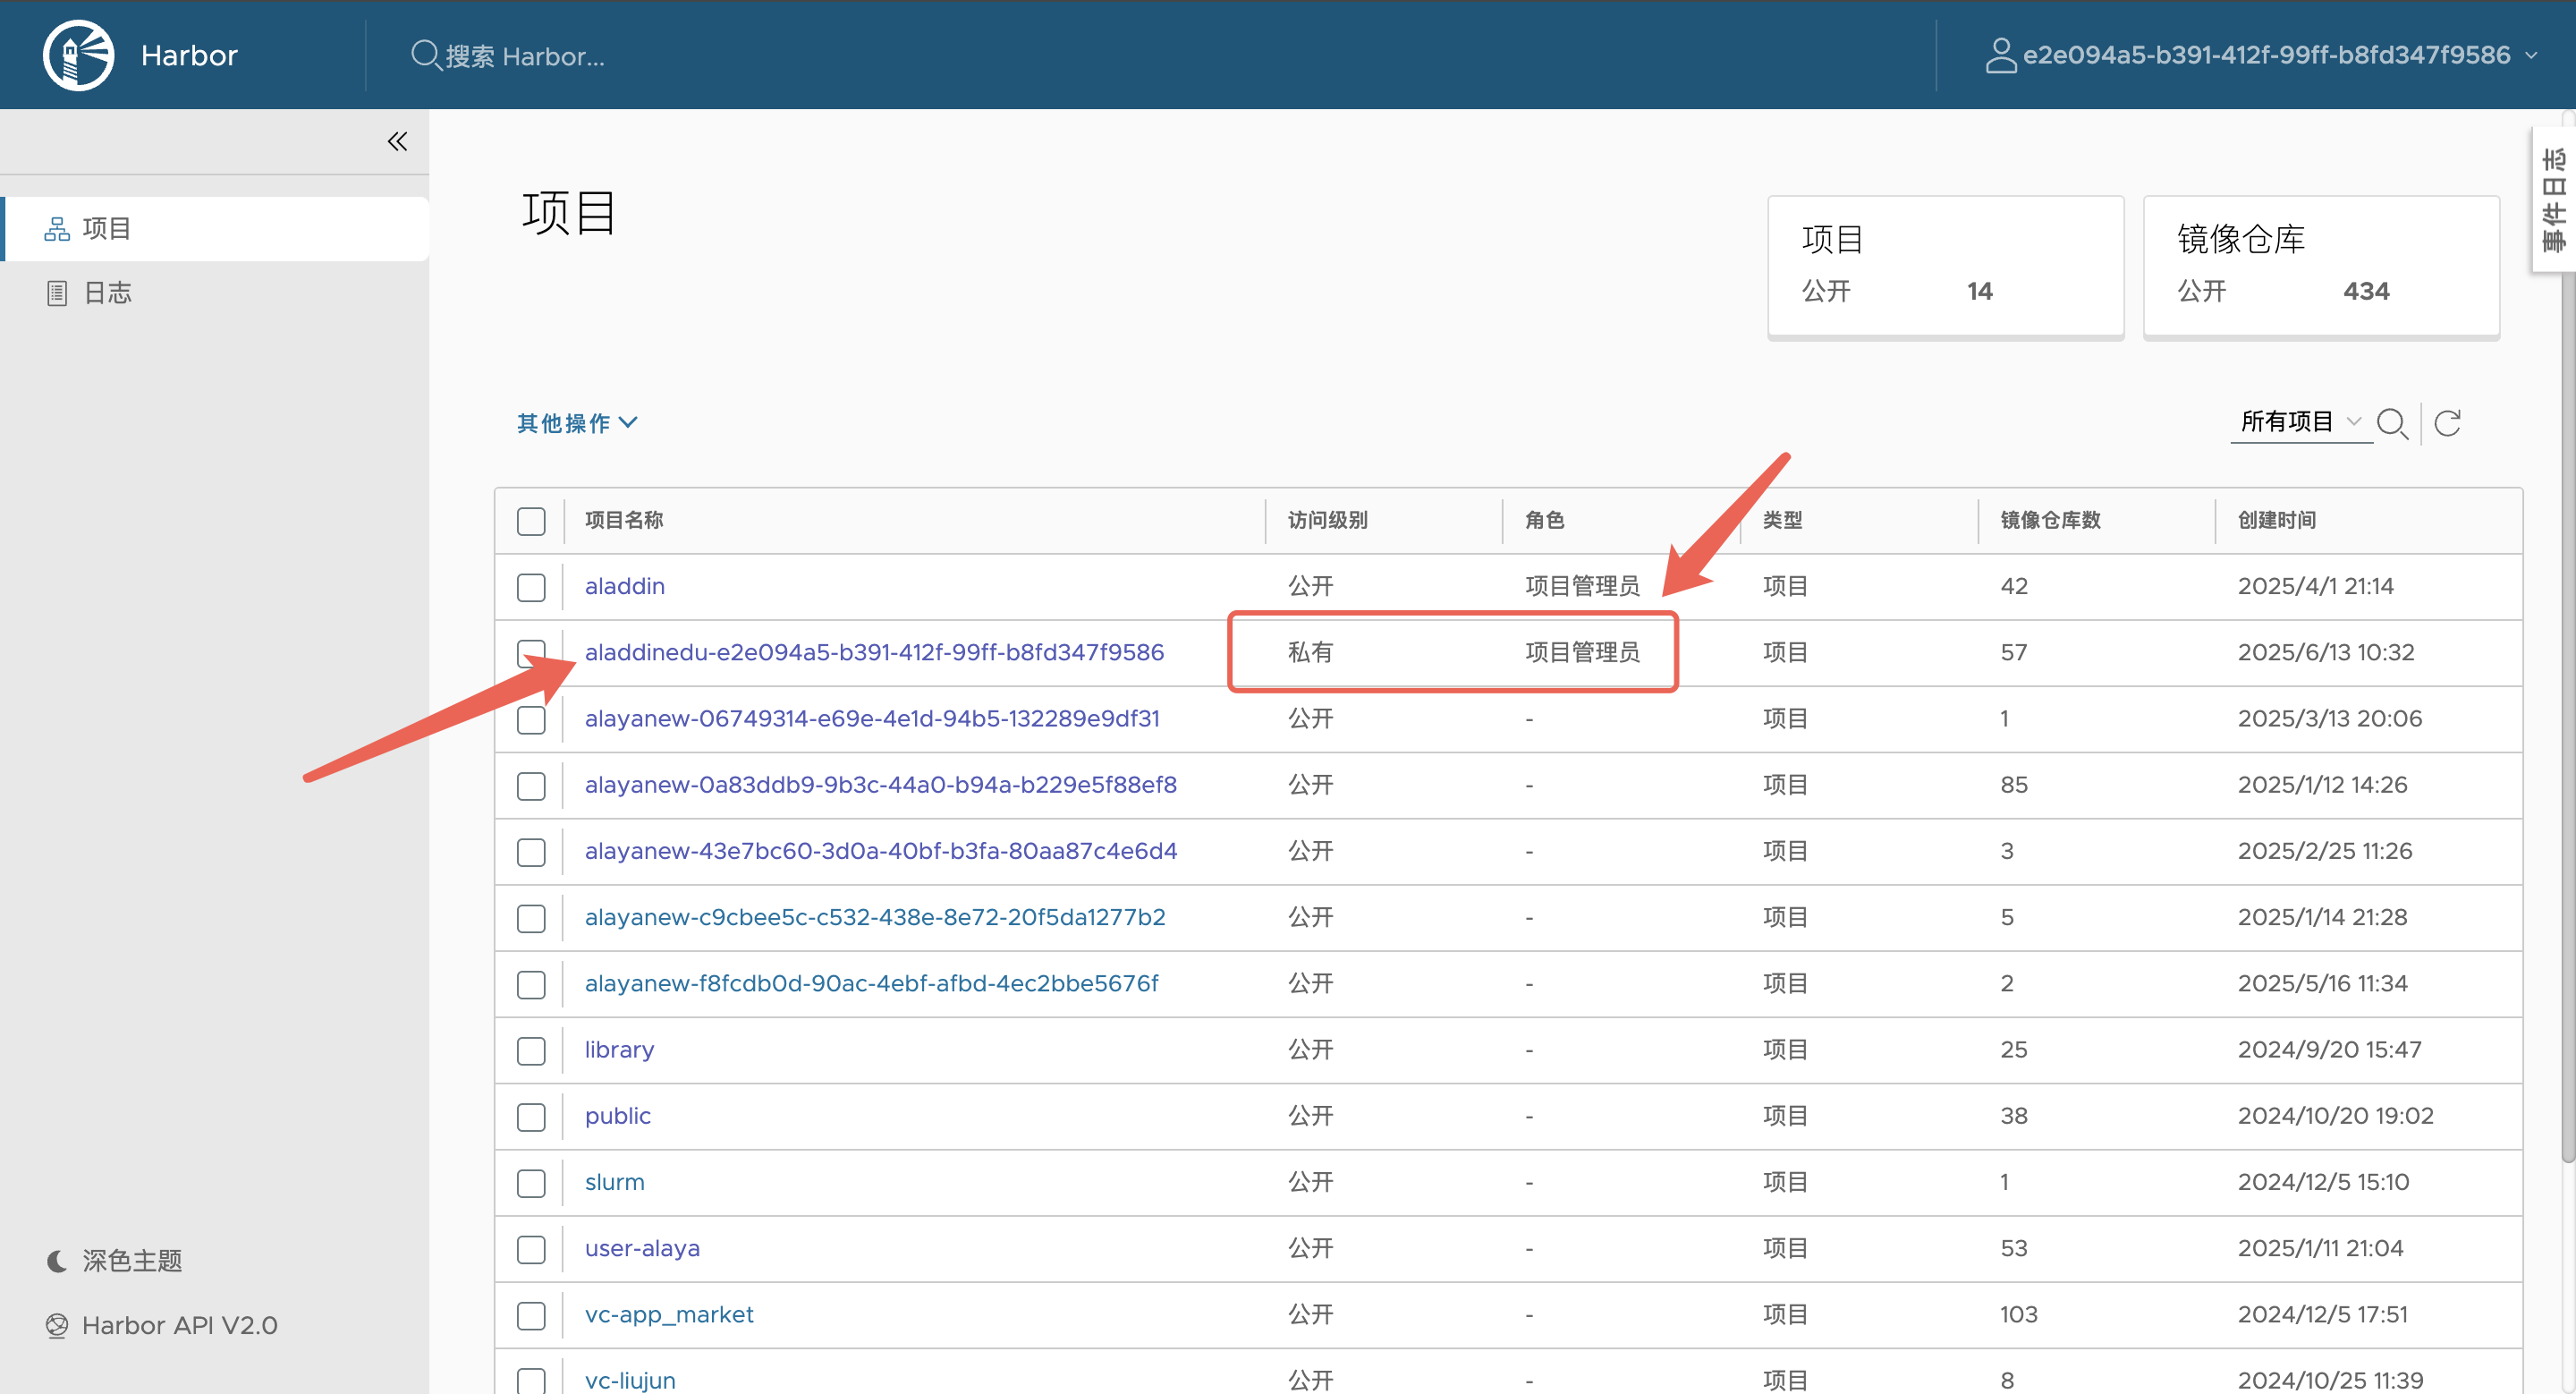The width and height of the screenshot is (2576, 1394).
Task: Click the 日志 document icon in sidebar
Action: pyautogui.click(x=57, y=293)
